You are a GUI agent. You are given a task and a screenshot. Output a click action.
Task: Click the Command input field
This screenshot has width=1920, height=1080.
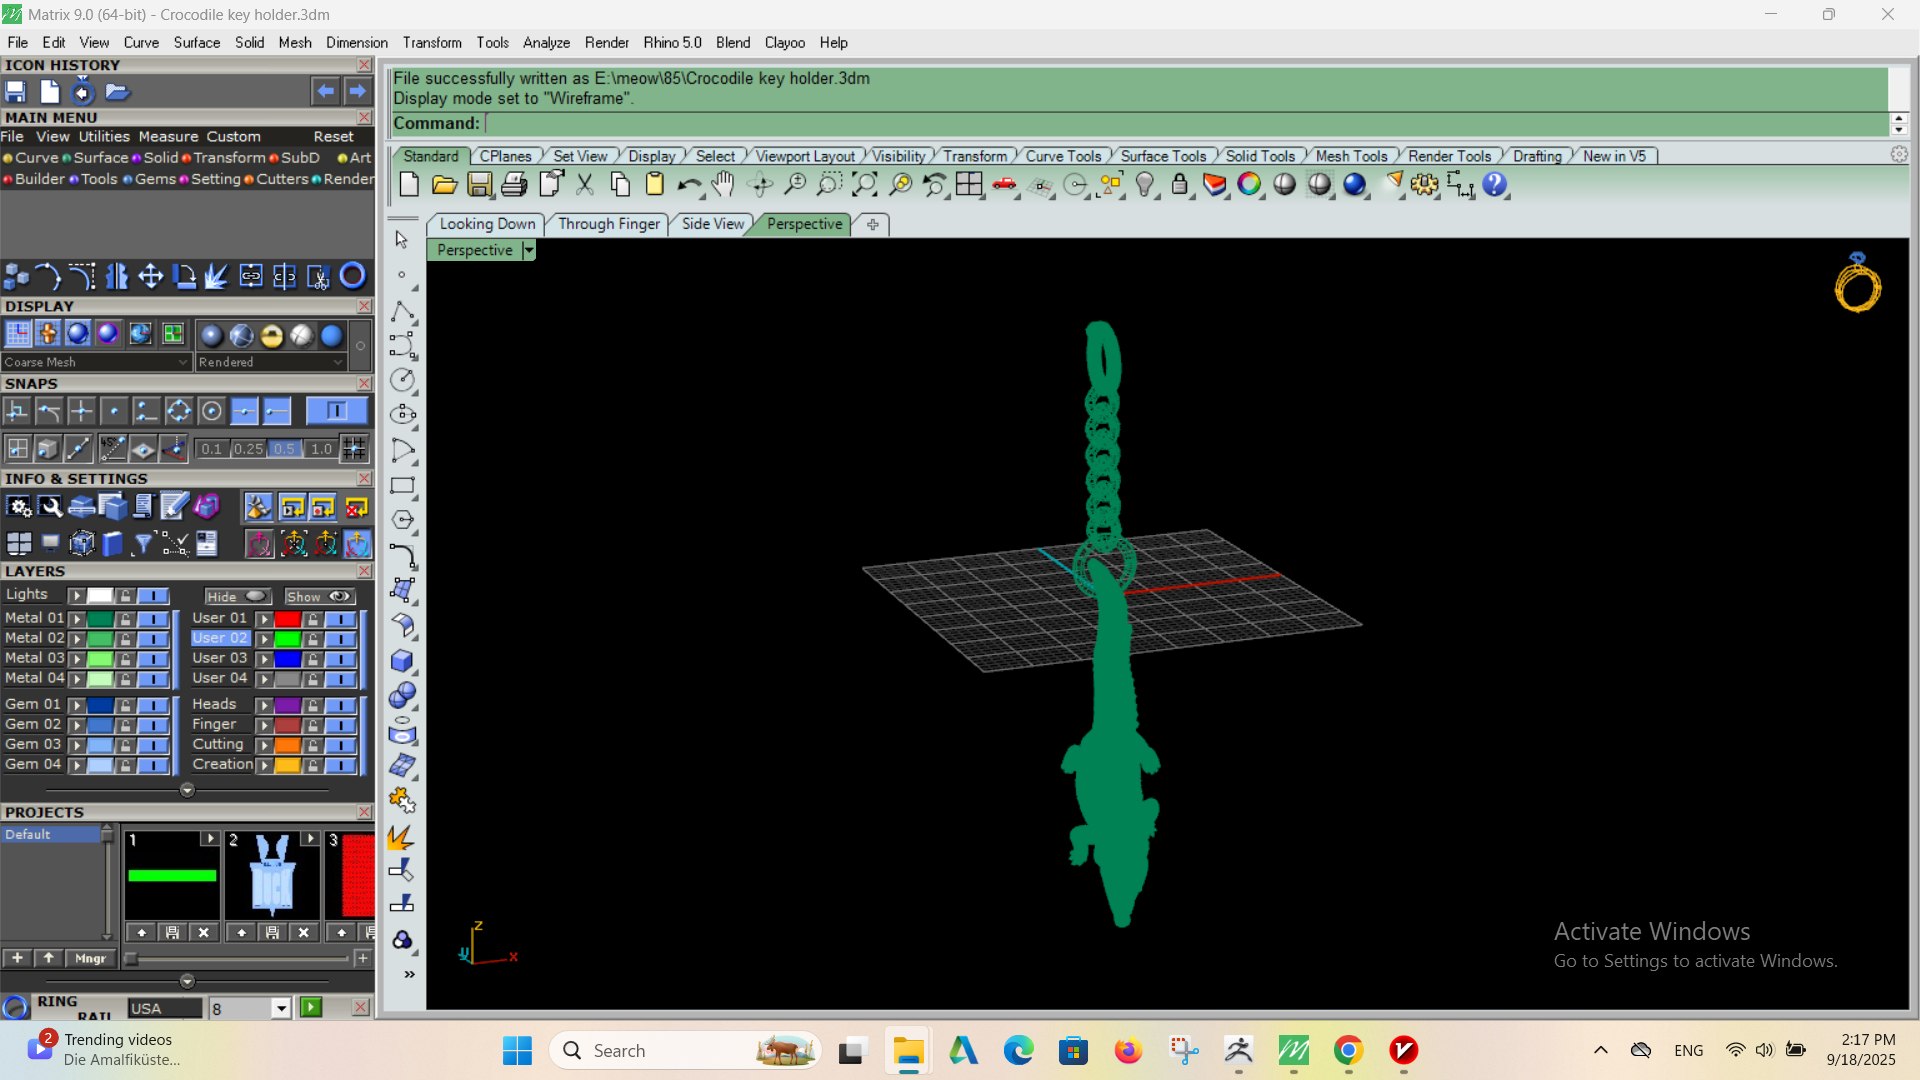click(1185, 123)
